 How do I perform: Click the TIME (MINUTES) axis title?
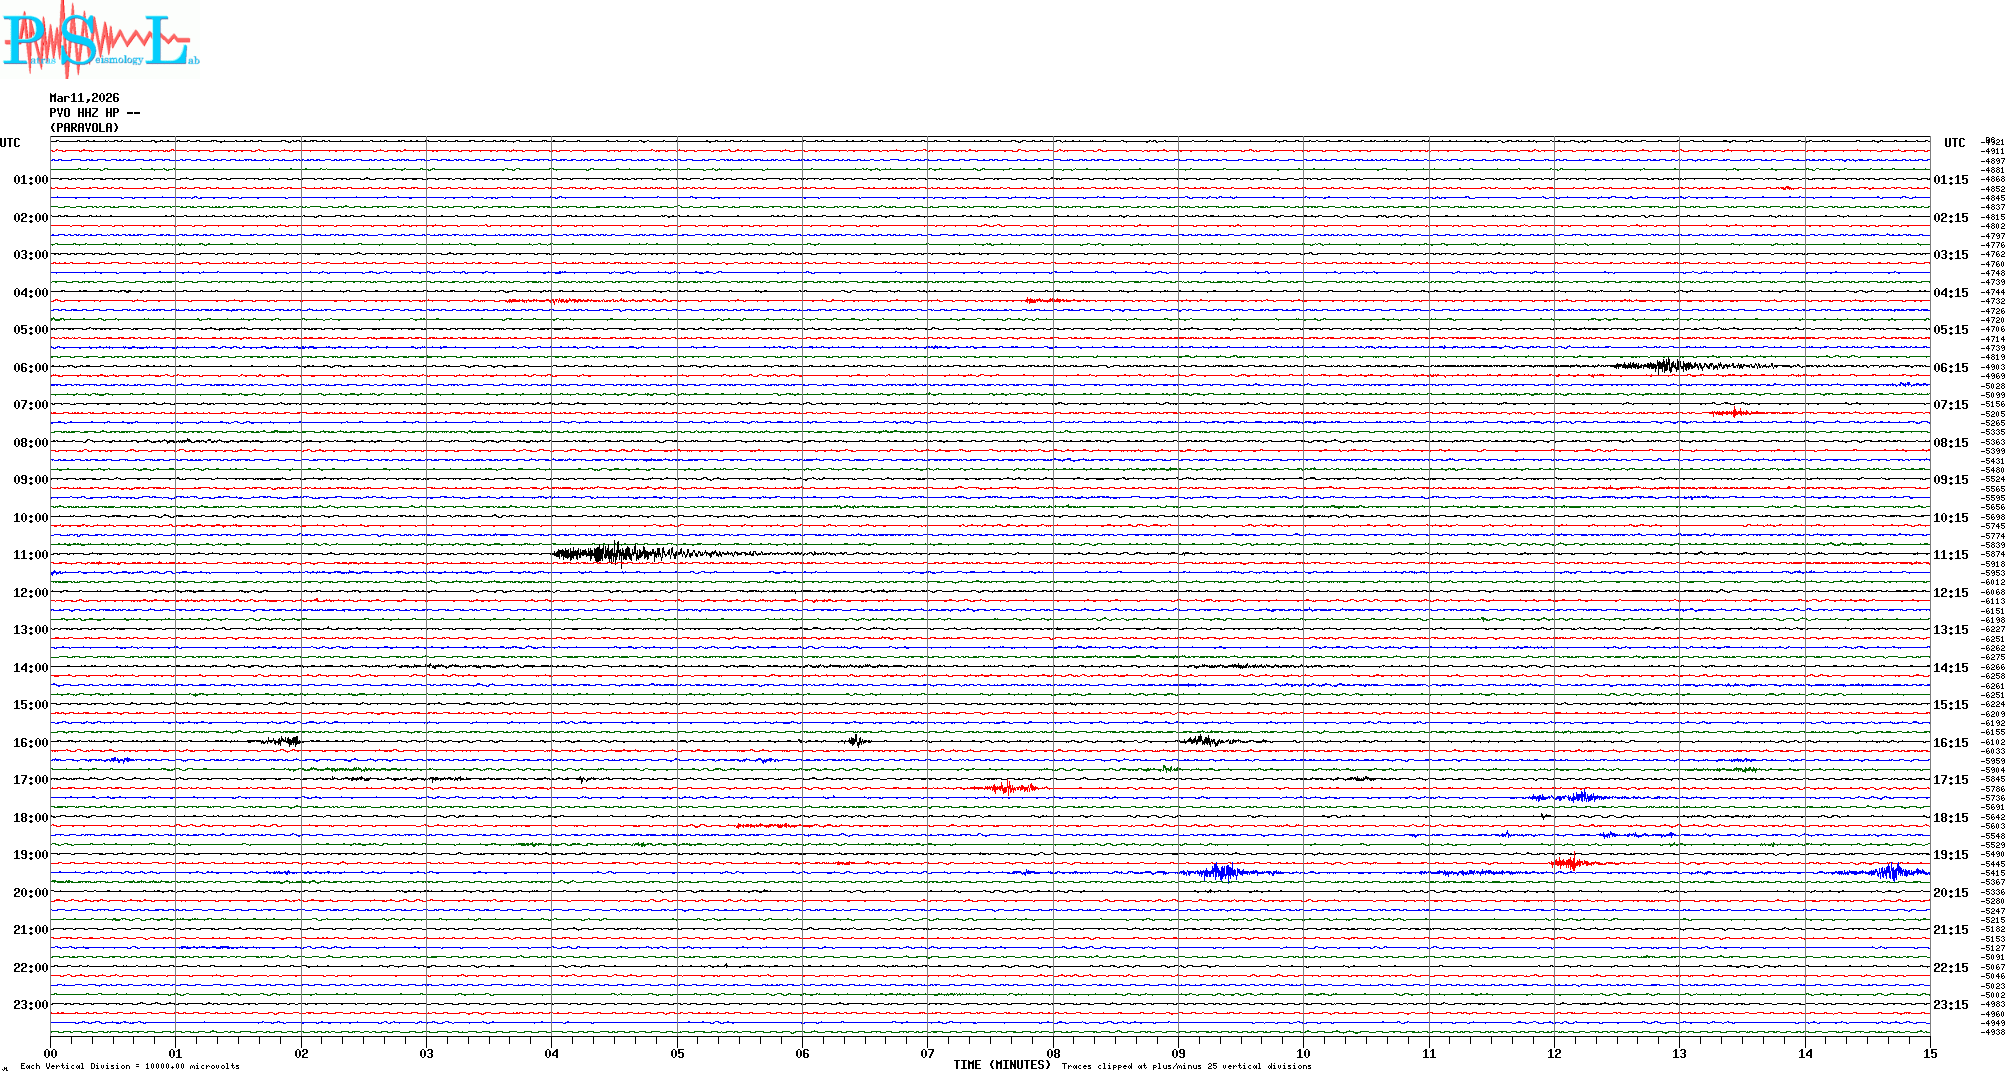pyautogui.click(x=1002, y=1065)
